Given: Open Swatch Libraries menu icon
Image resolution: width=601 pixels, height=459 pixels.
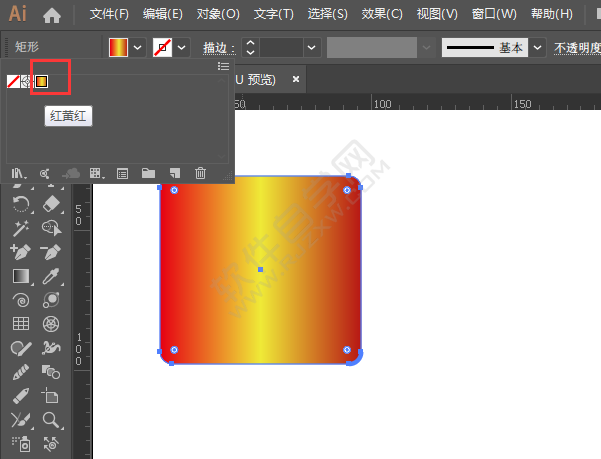Looking at the screenshot, I should click(18, 173).
